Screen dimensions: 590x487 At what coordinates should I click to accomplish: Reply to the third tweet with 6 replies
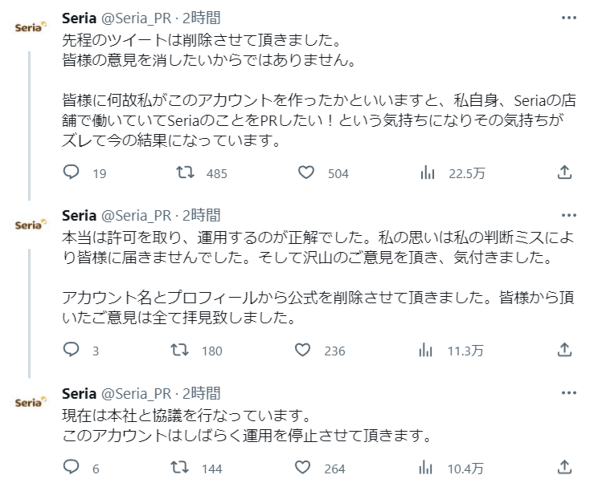click(71, 468)
